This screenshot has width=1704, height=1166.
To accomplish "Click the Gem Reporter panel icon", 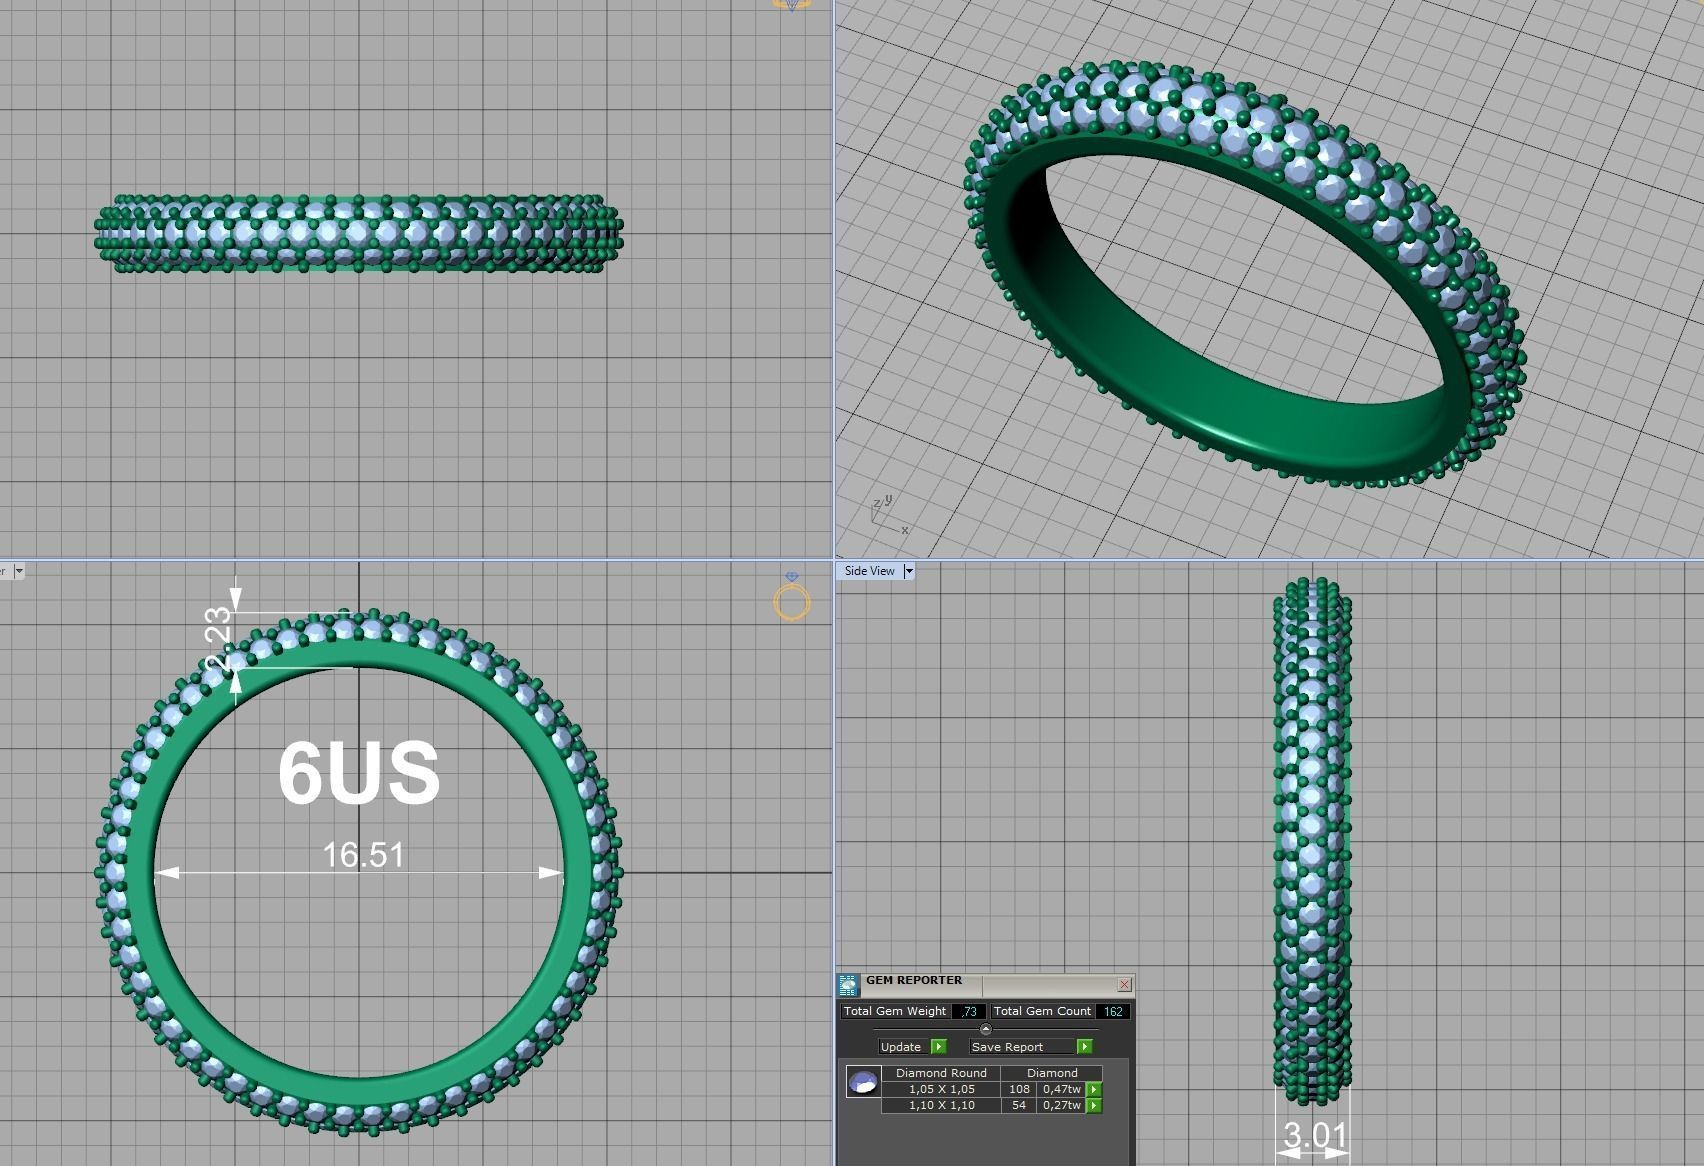I will click(848, 985).
